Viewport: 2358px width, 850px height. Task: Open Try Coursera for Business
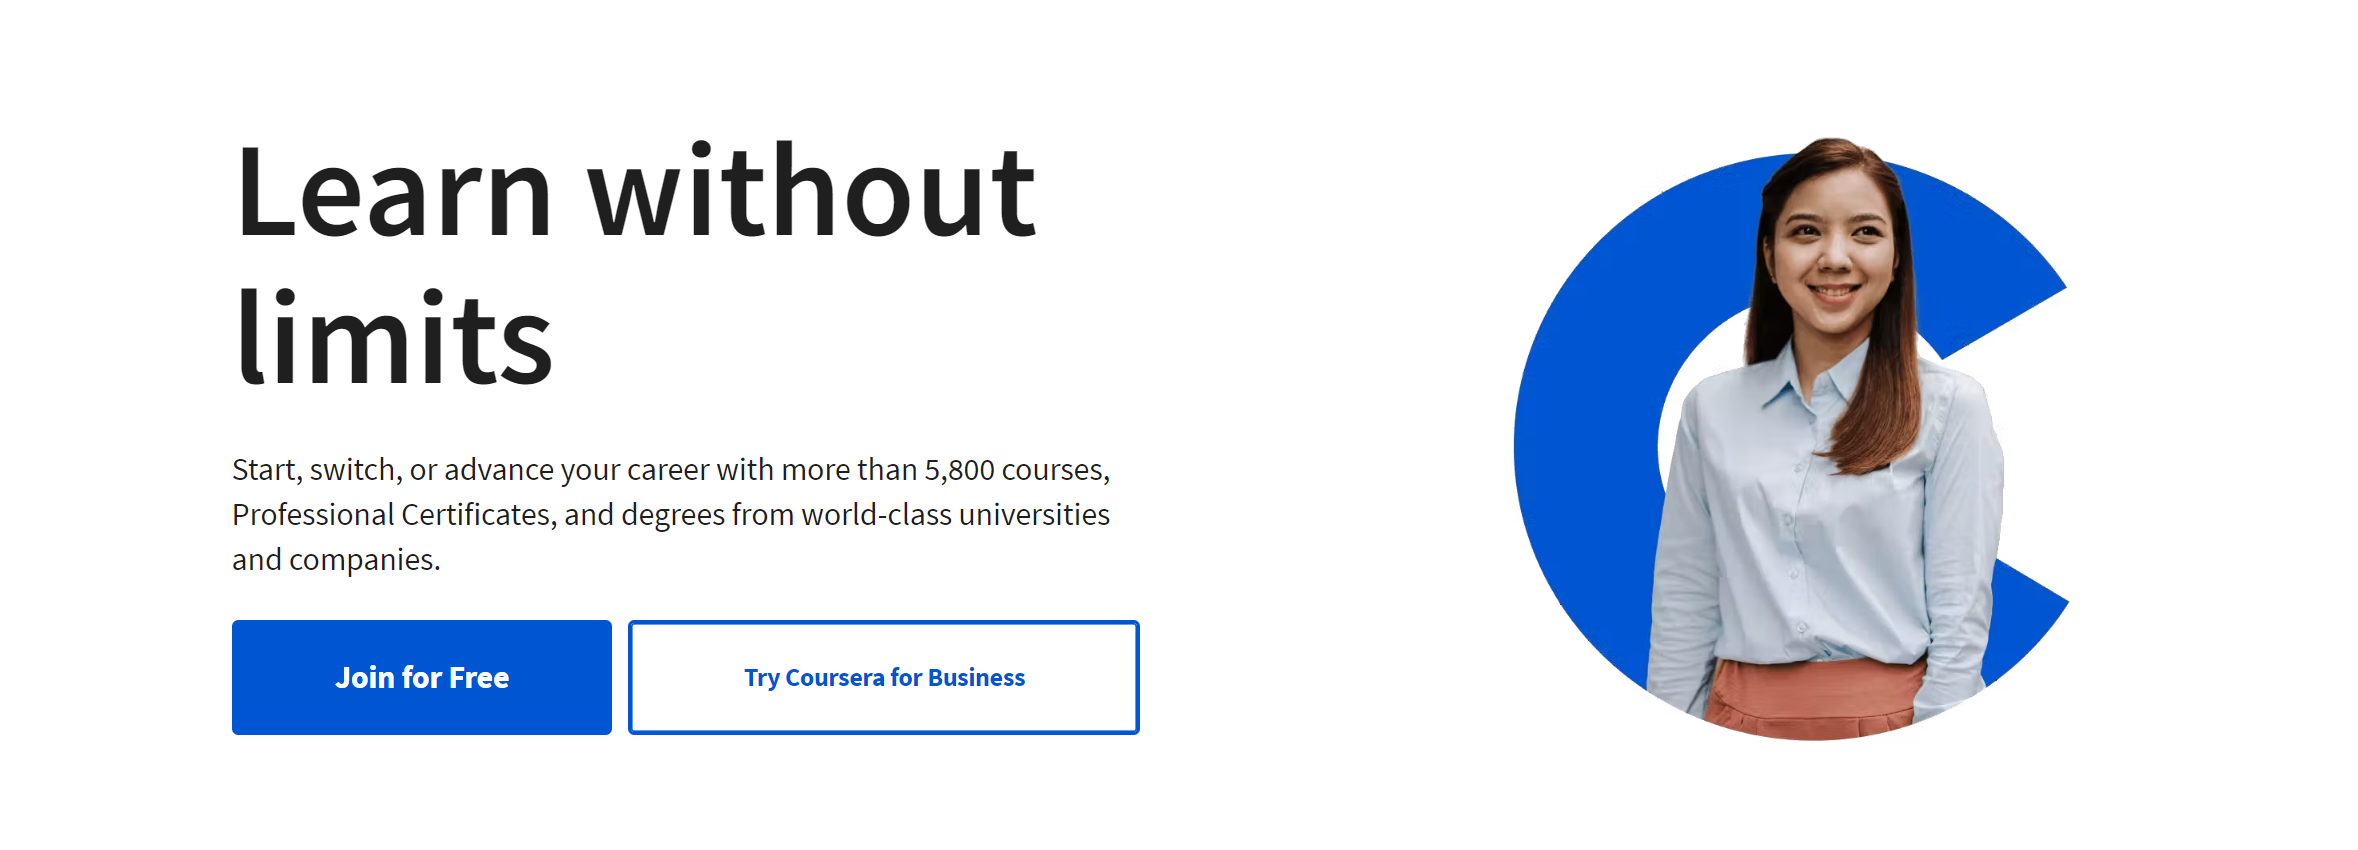pos(883,677)
